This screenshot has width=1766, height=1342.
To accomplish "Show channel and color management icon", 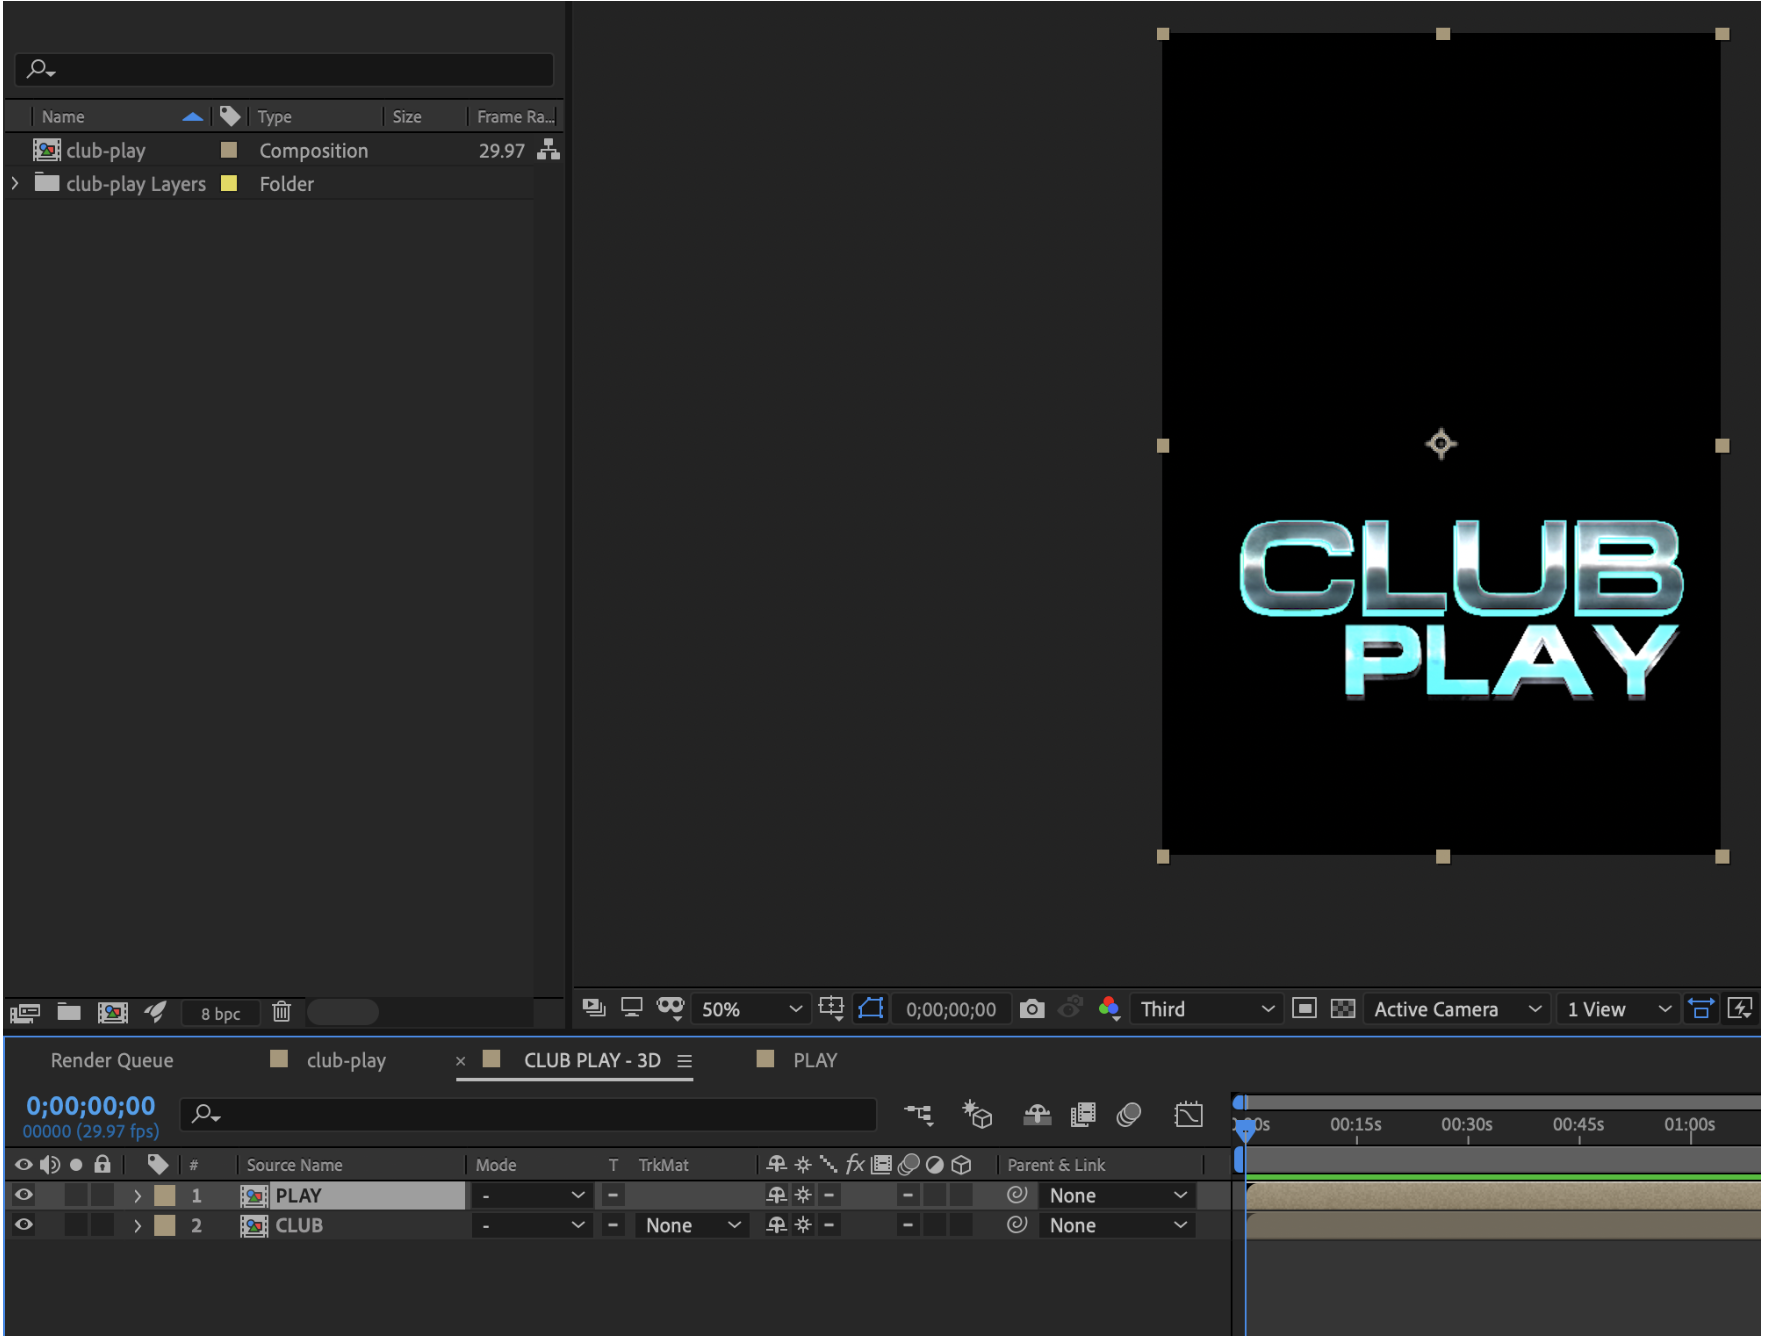I will click(1109, 1008).
